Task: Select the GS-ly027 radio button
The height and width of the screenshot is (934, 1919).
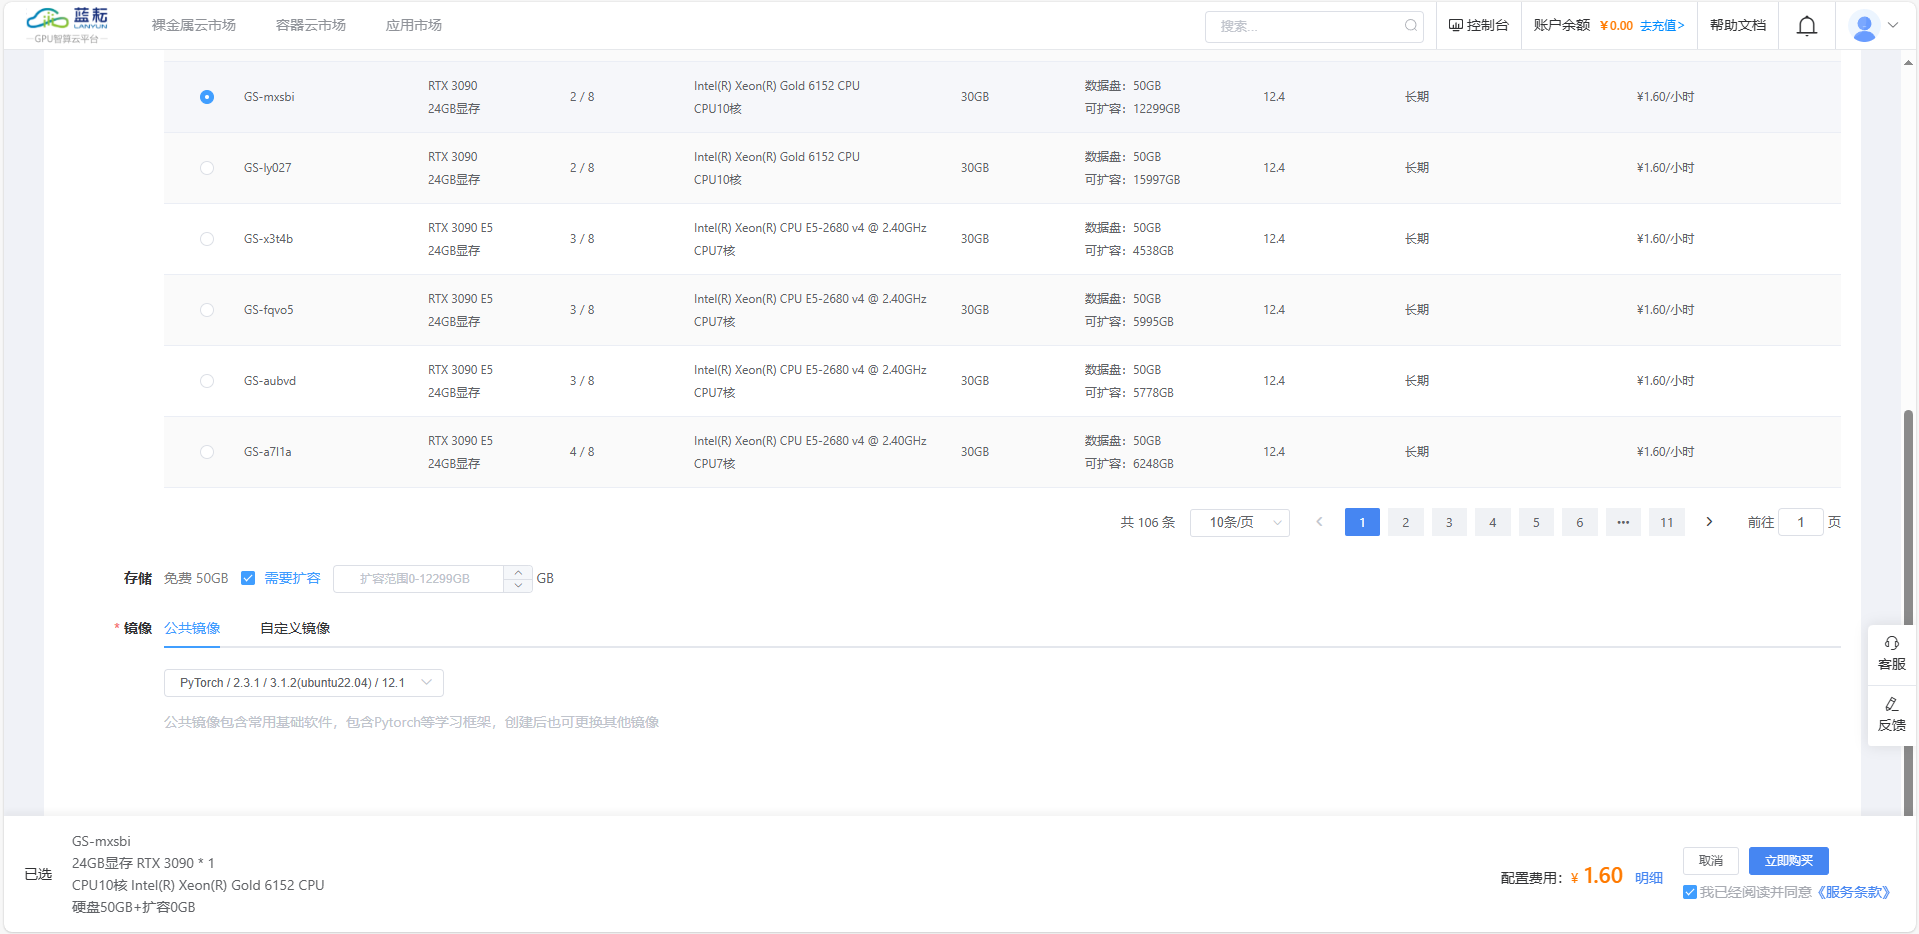Action: coord(207,168)
